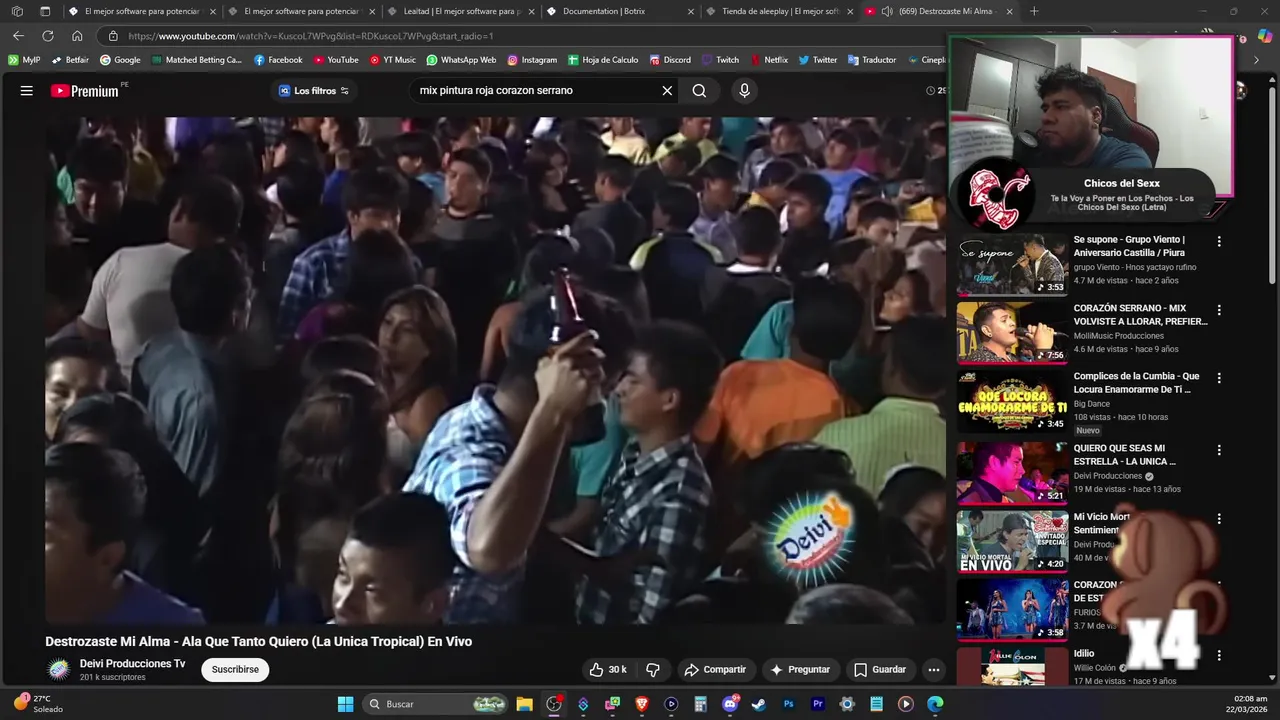Open Premiere Pro from taskbar
This screenshot has width=1280, height=720.
point(818,704)
